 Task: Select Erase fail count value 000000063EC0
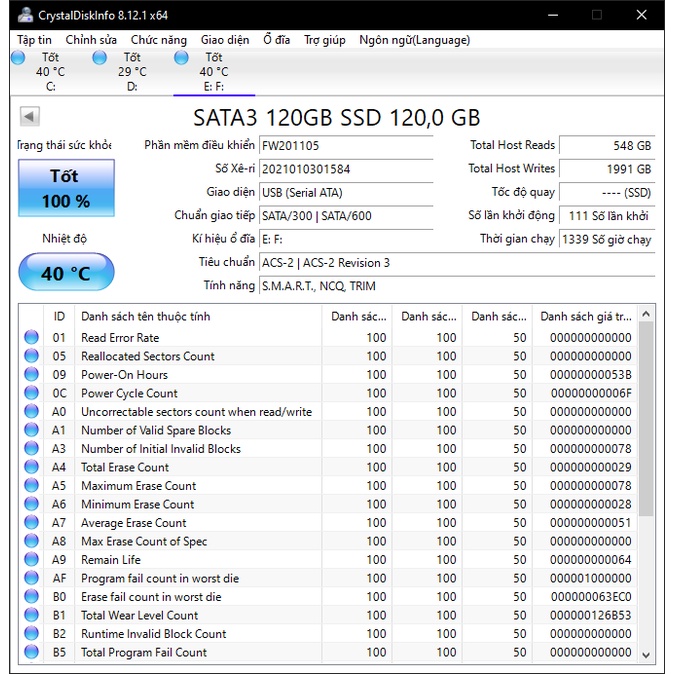pyautogui.click(x=591, y=597)
